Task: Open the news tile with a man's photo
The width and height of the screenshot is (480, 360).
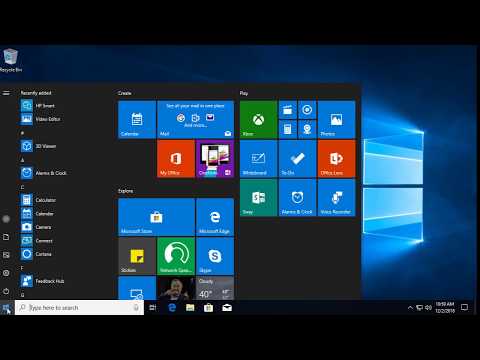Action: [176, 288]
